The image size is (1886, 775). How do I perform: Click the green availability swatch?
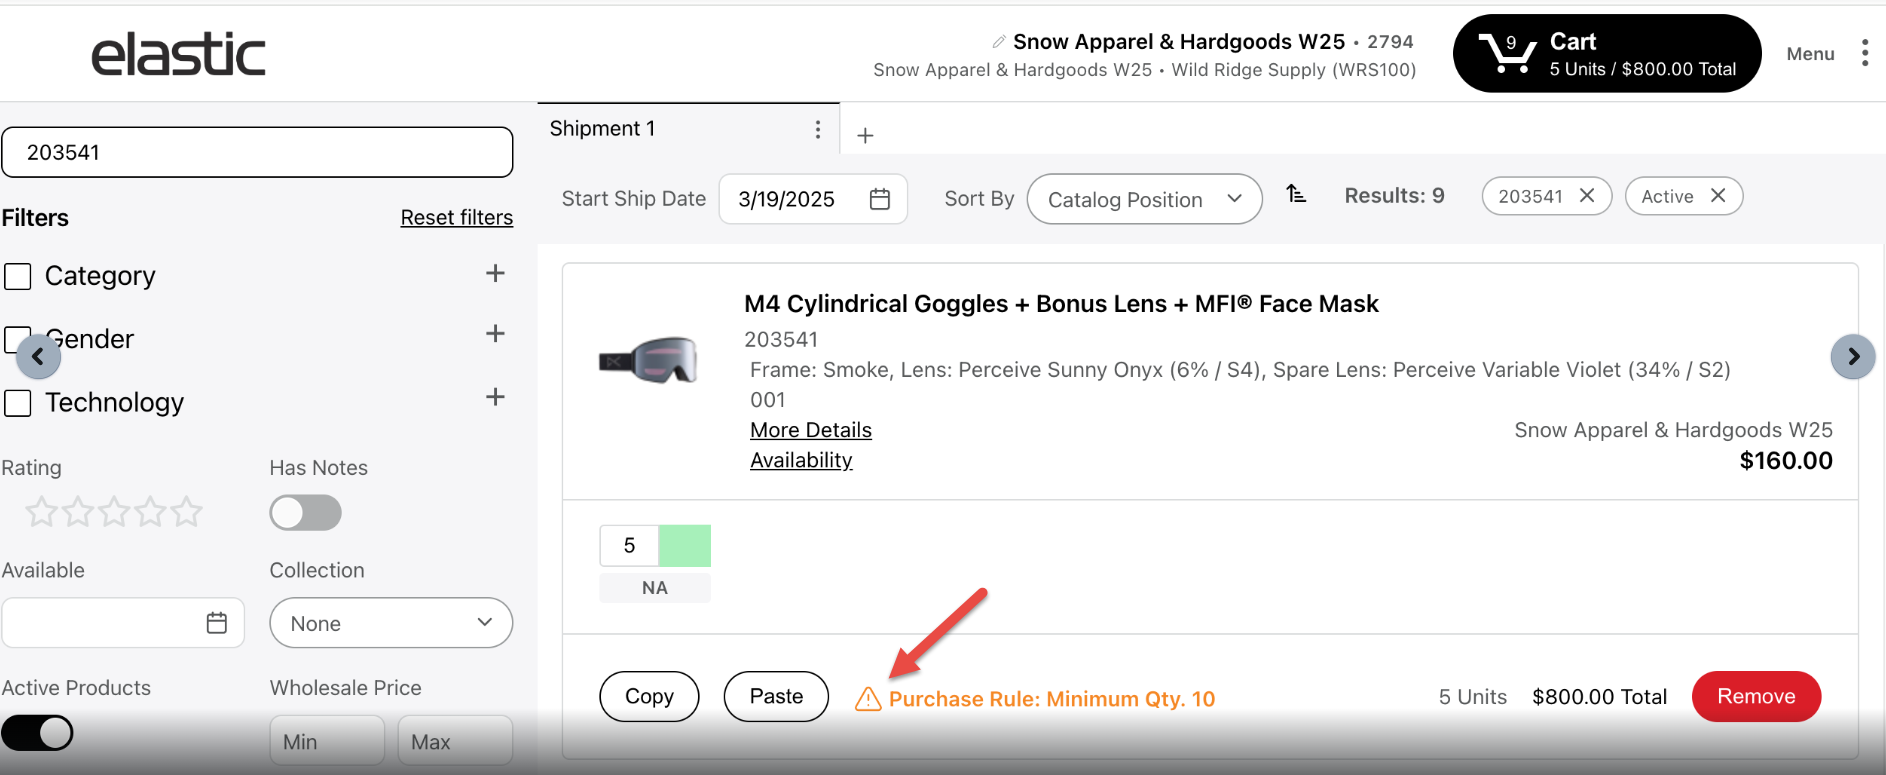685,546
